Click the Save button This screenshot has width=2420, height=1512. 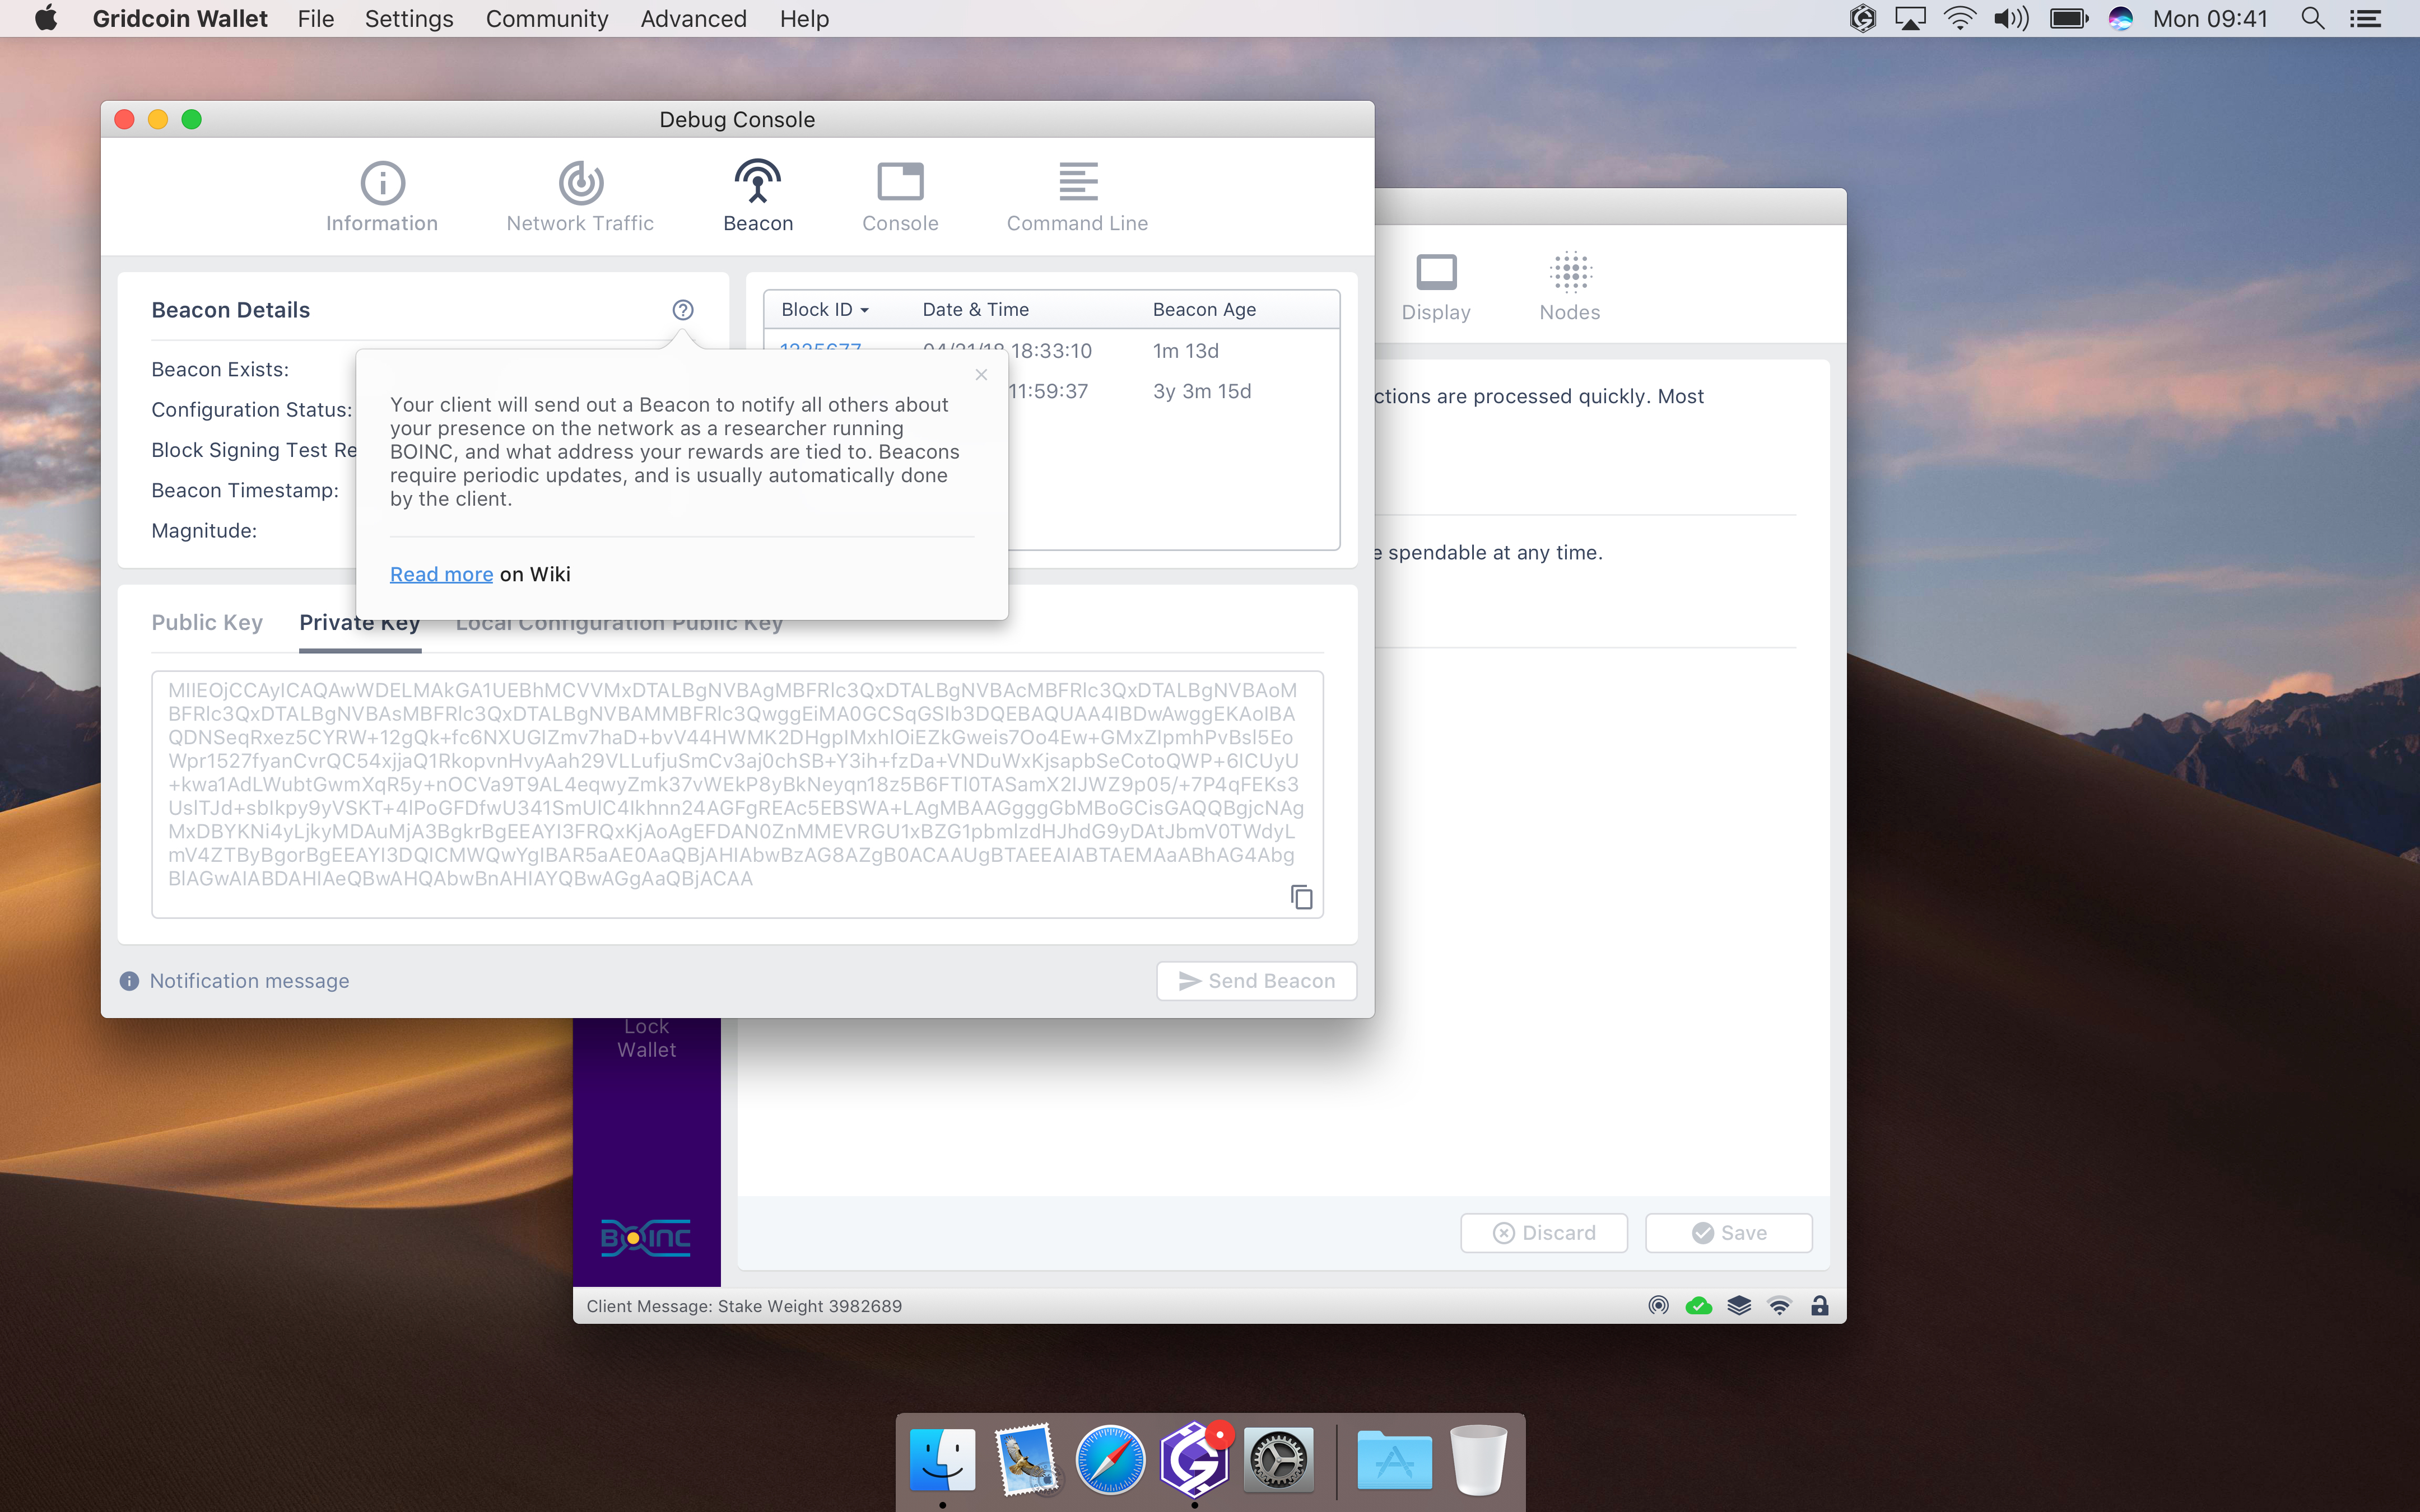coord(1728,1233)
